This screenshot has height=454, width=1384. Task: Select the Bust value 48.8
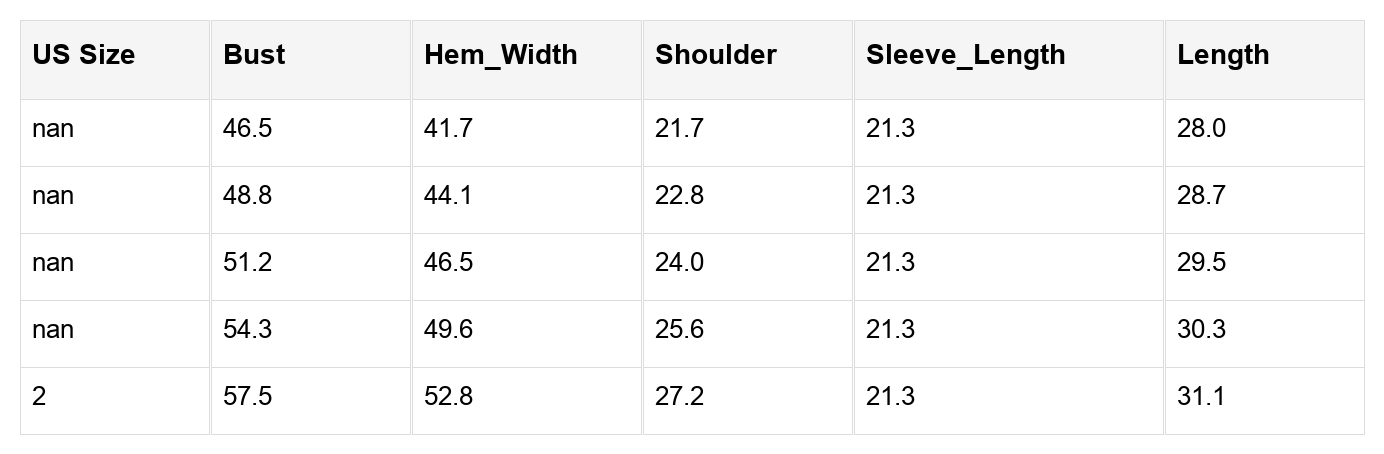point(247,196)
